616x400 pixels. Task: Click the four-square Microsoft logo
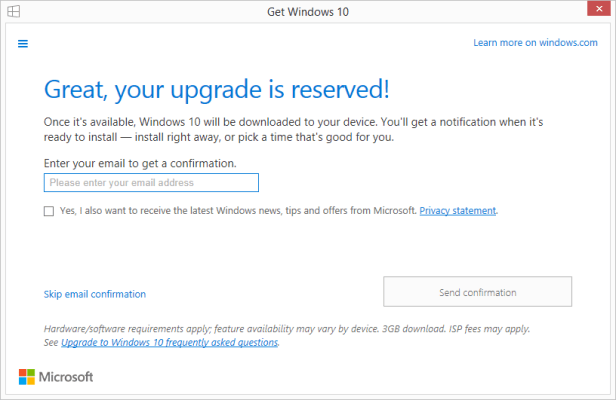click(27, 377)
